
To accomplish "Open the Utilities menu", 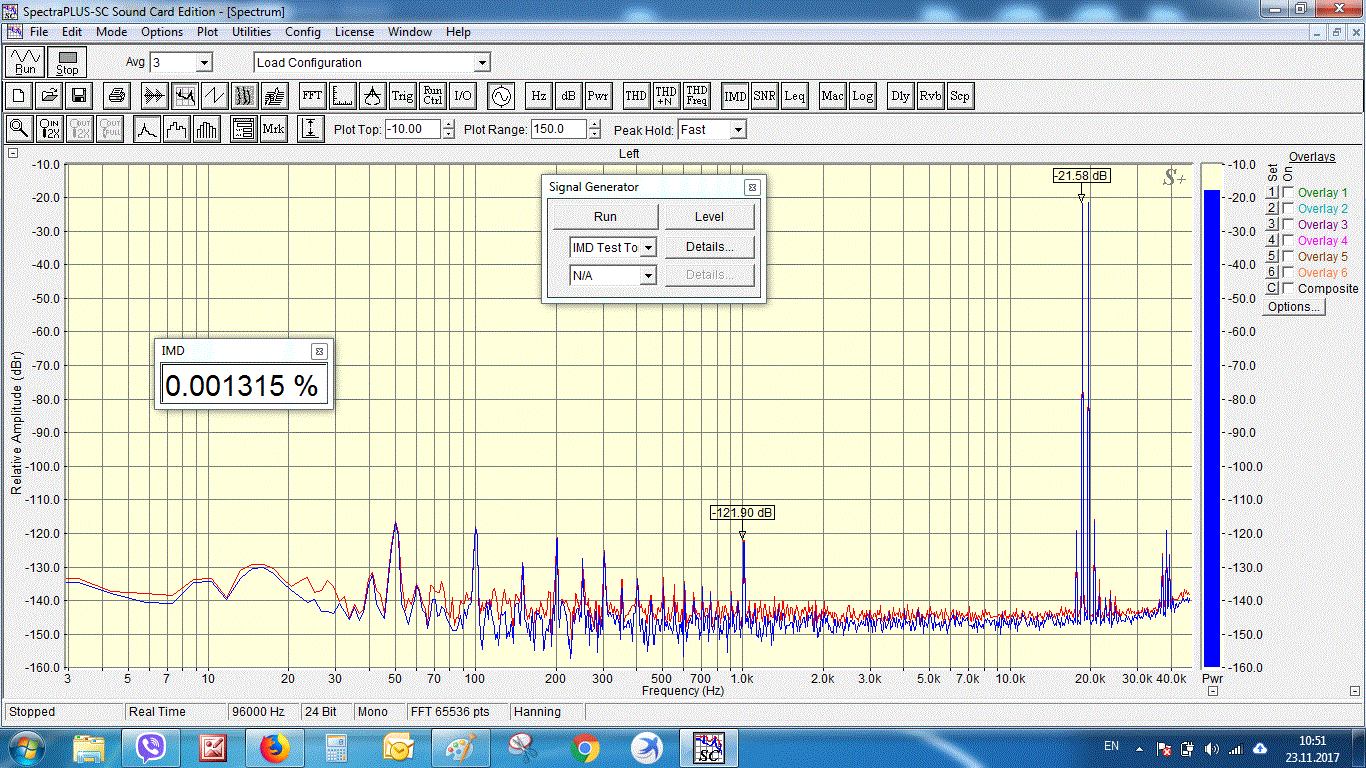I will click(x=251, y=32).
